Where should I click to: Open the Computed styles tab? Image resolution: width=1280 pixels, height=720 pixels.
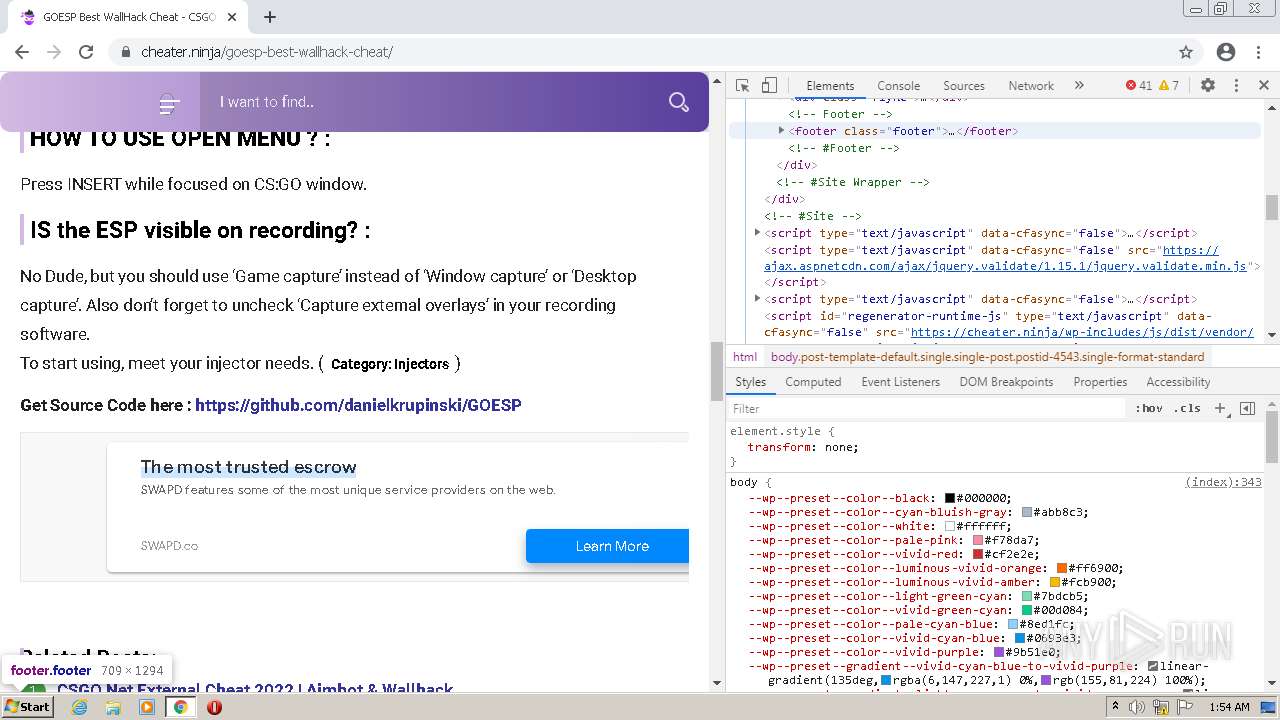click(813, 382)
